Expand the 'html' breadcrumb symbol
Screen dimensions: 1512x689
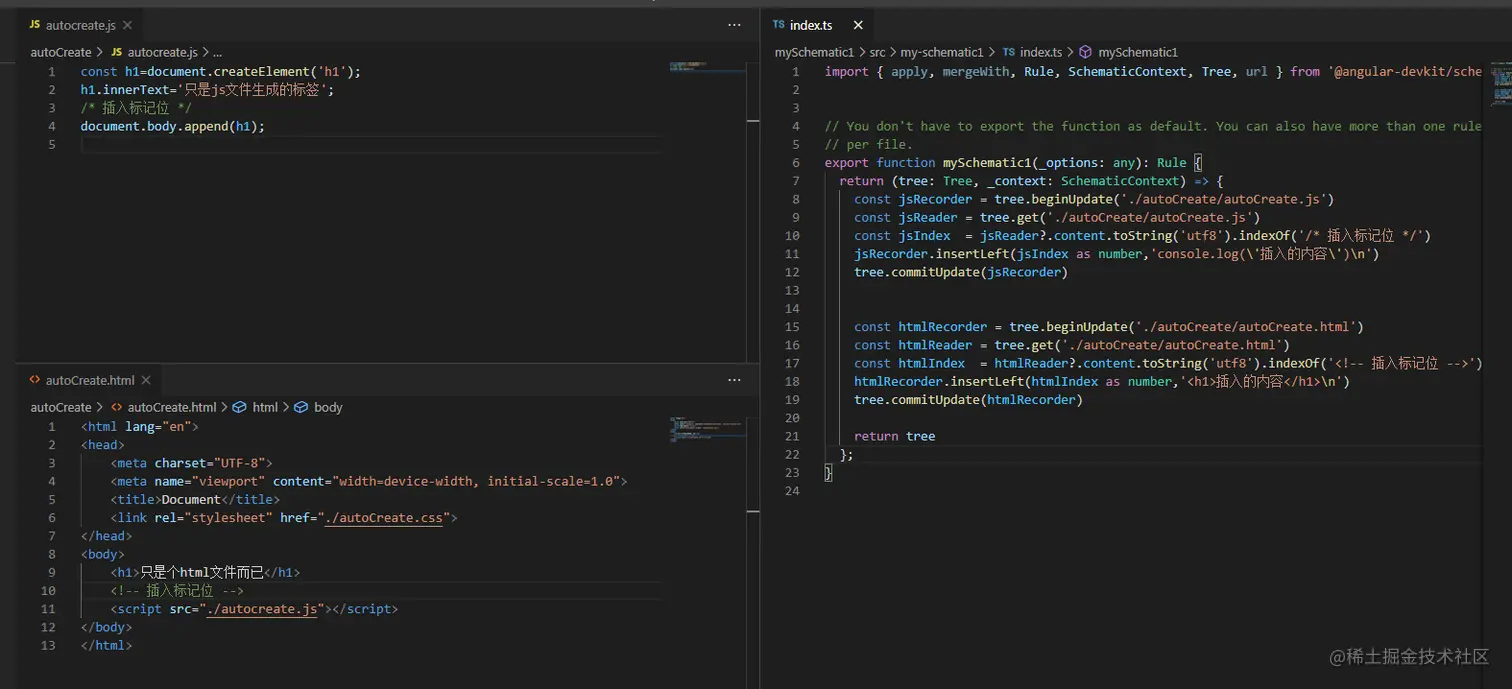click(265, 407)
